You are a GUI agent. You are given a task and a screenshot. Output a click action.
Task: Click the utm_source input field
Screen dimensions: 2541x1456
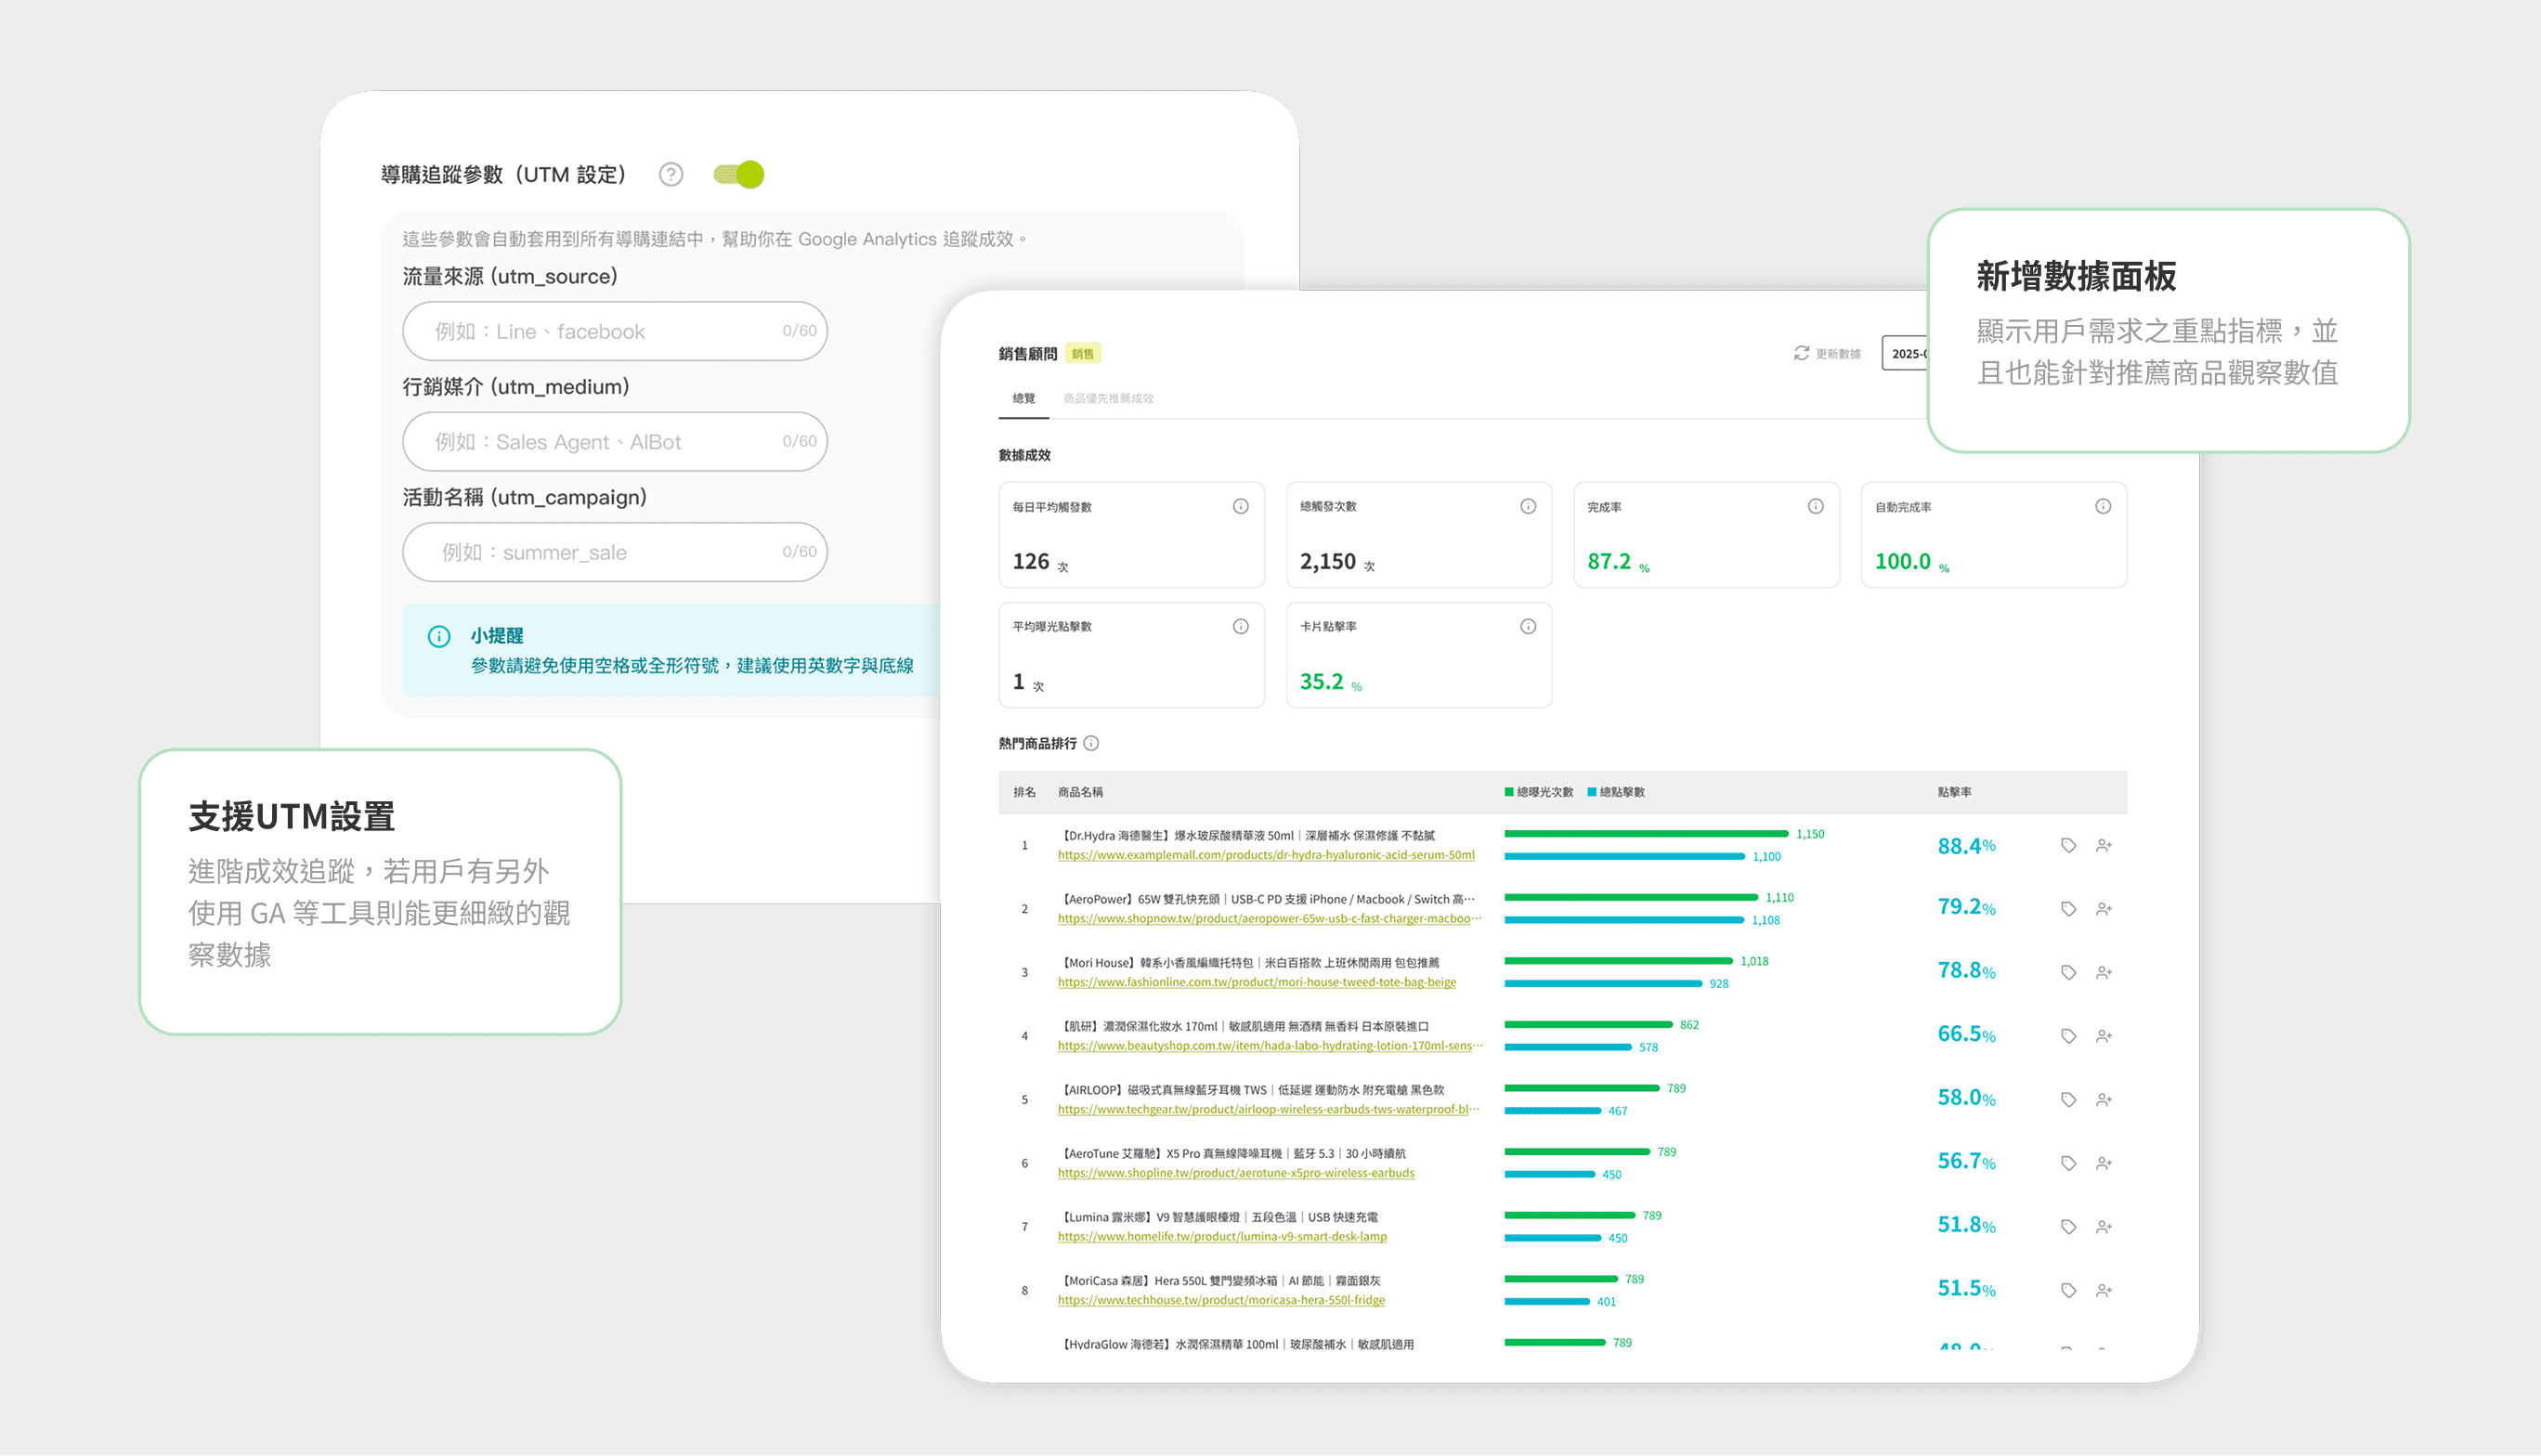coord(614,331)
